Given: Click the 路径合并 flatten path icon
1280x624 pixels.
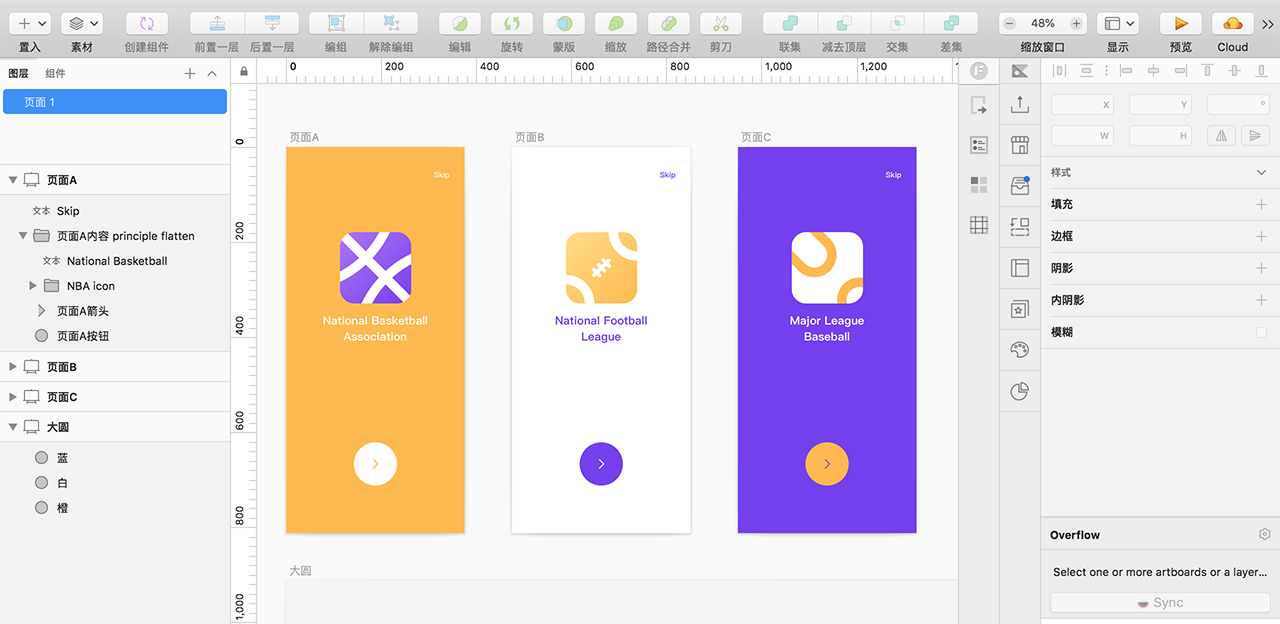Looking at the screenshot, I should click(669, 23).
